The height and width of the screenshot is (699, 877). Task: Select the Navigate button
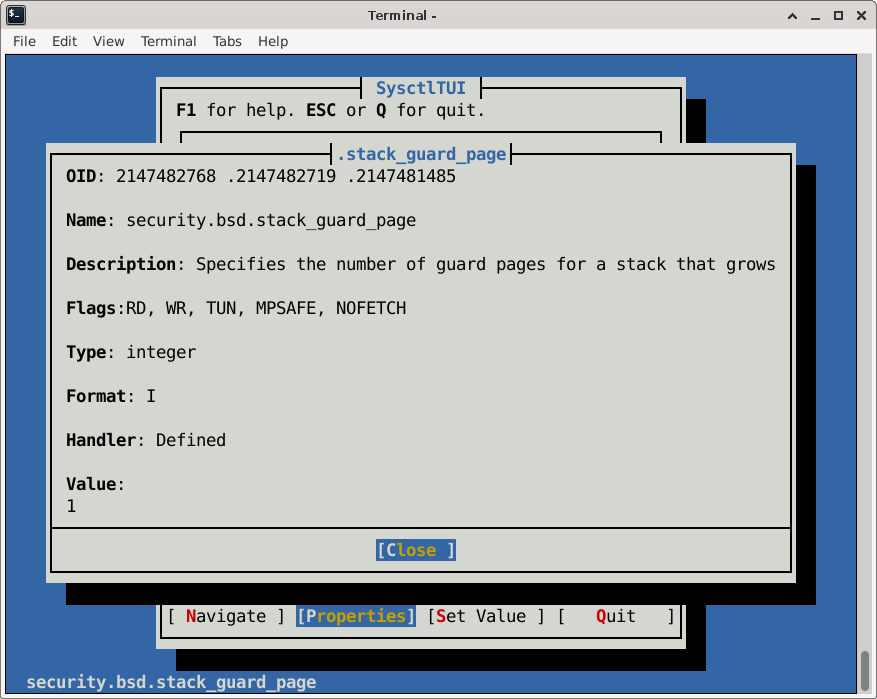tap(226, 616)
